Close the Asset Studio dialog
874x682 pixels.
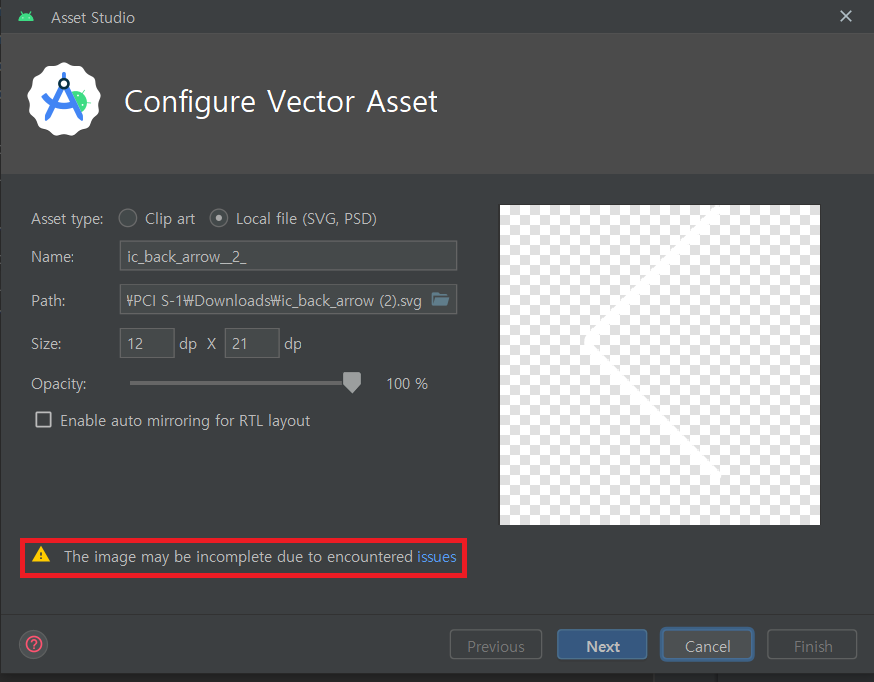coord(846,17)
